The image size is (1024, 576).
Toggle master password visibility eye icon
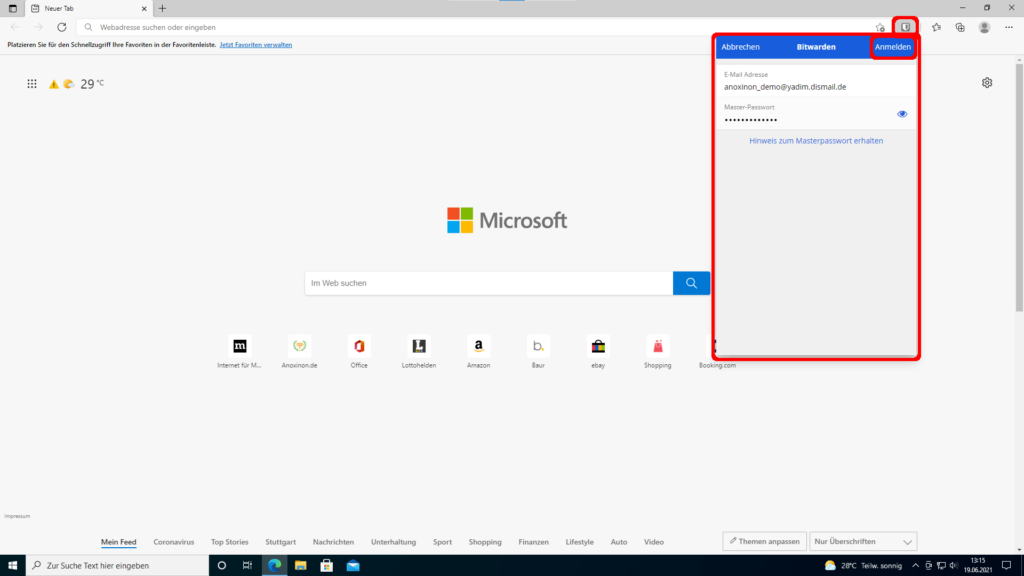[902, 114]
